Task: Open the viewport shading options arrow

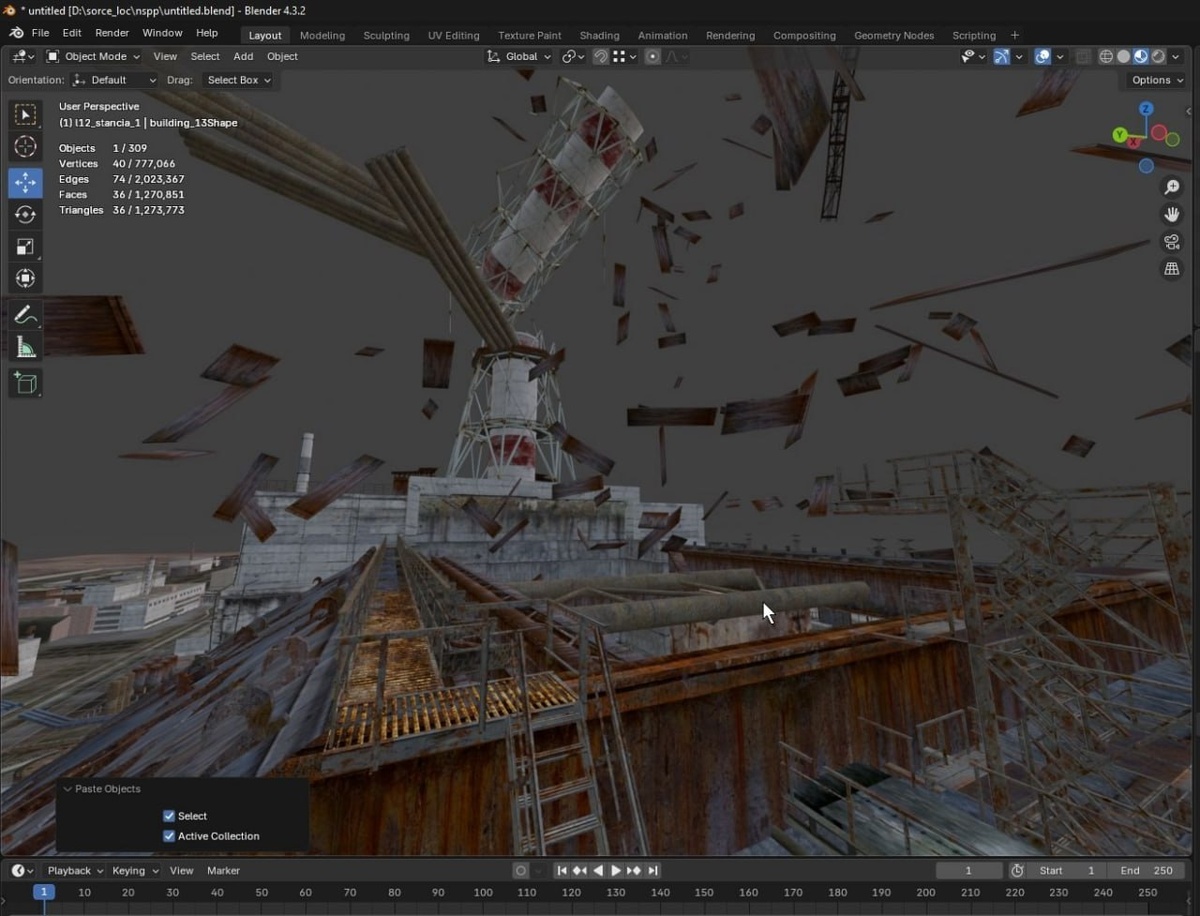Action: click(1176, 56)
